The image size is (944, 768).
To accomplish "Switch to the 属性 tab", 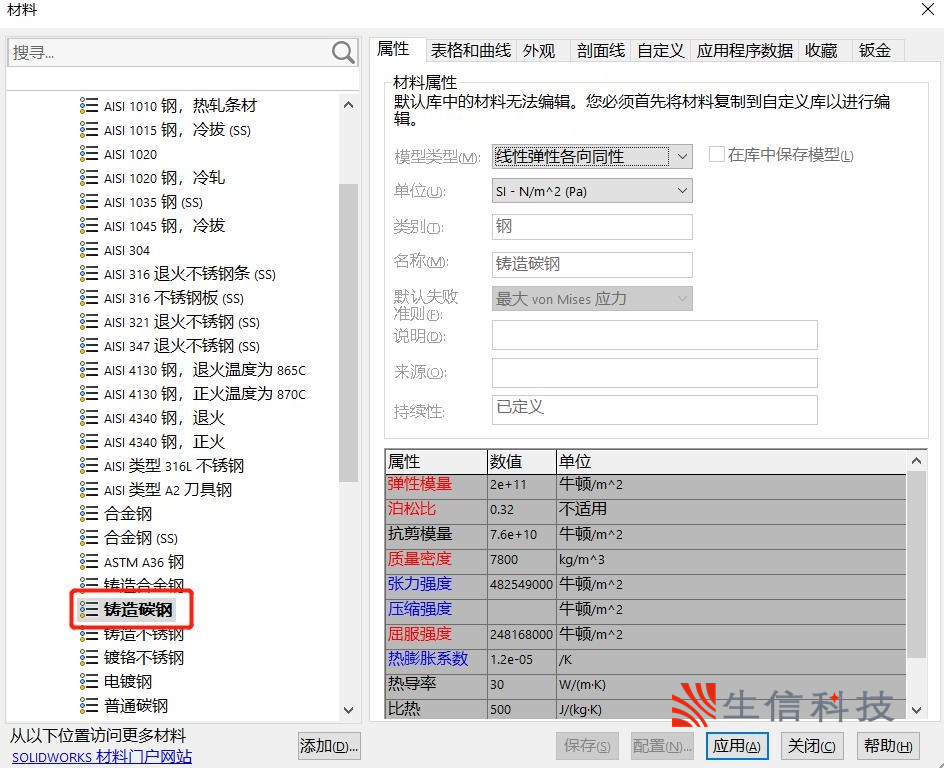I will (x=393, y=49).
